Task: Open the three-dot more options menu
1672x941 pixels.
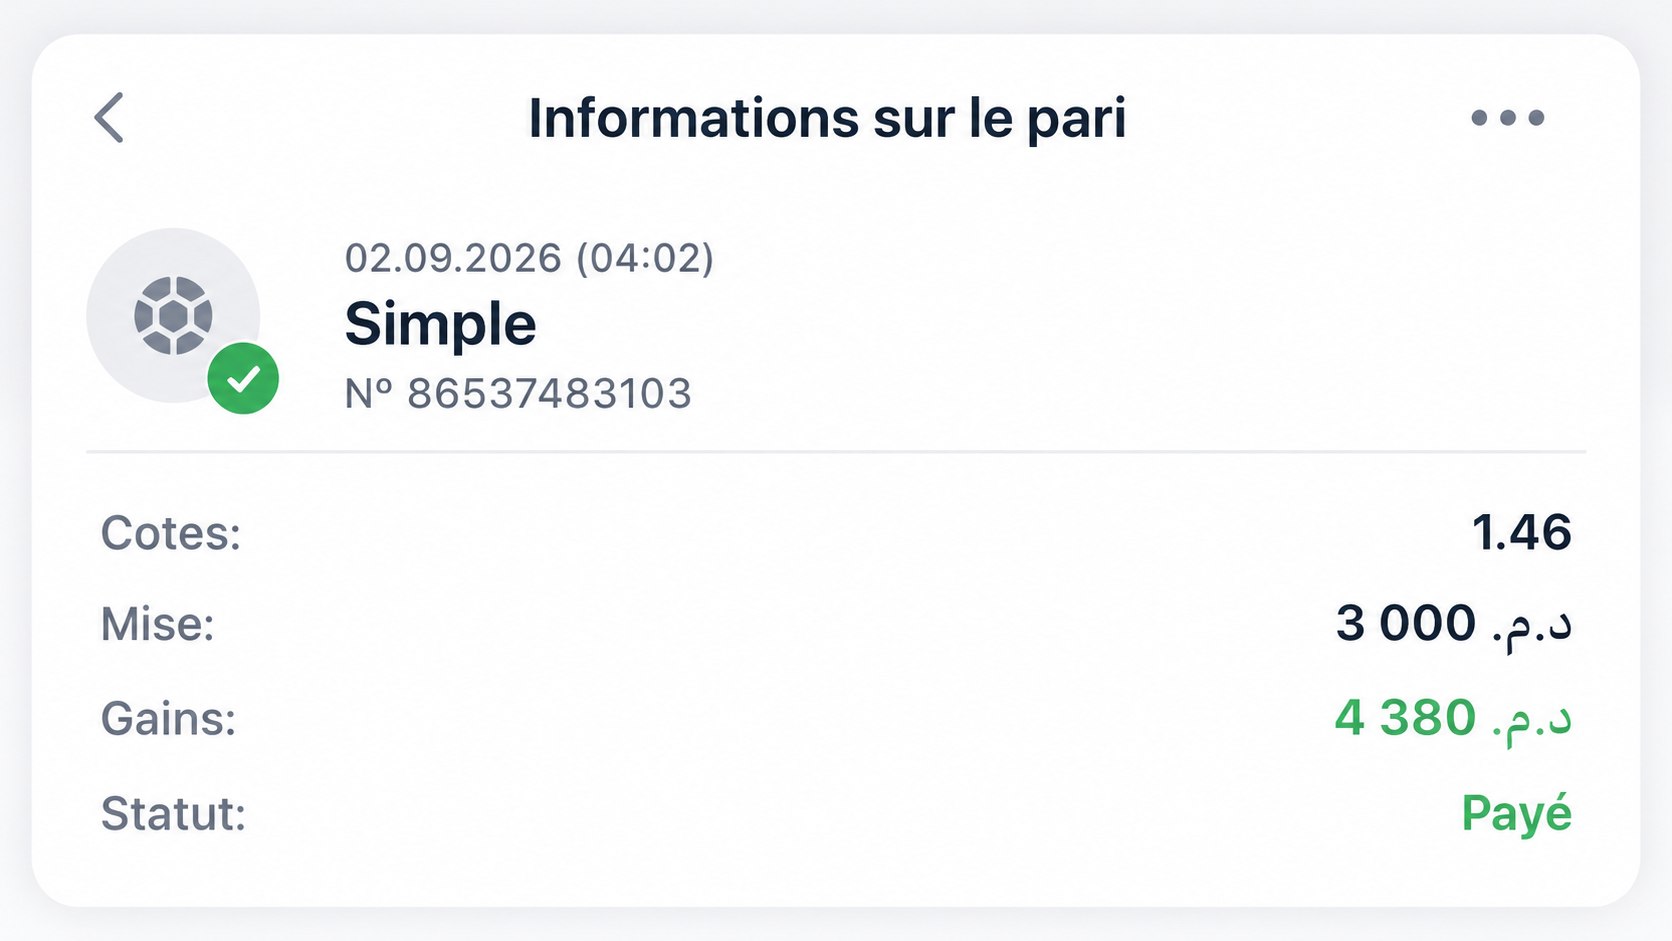Action: click(x=1507, y=118)
